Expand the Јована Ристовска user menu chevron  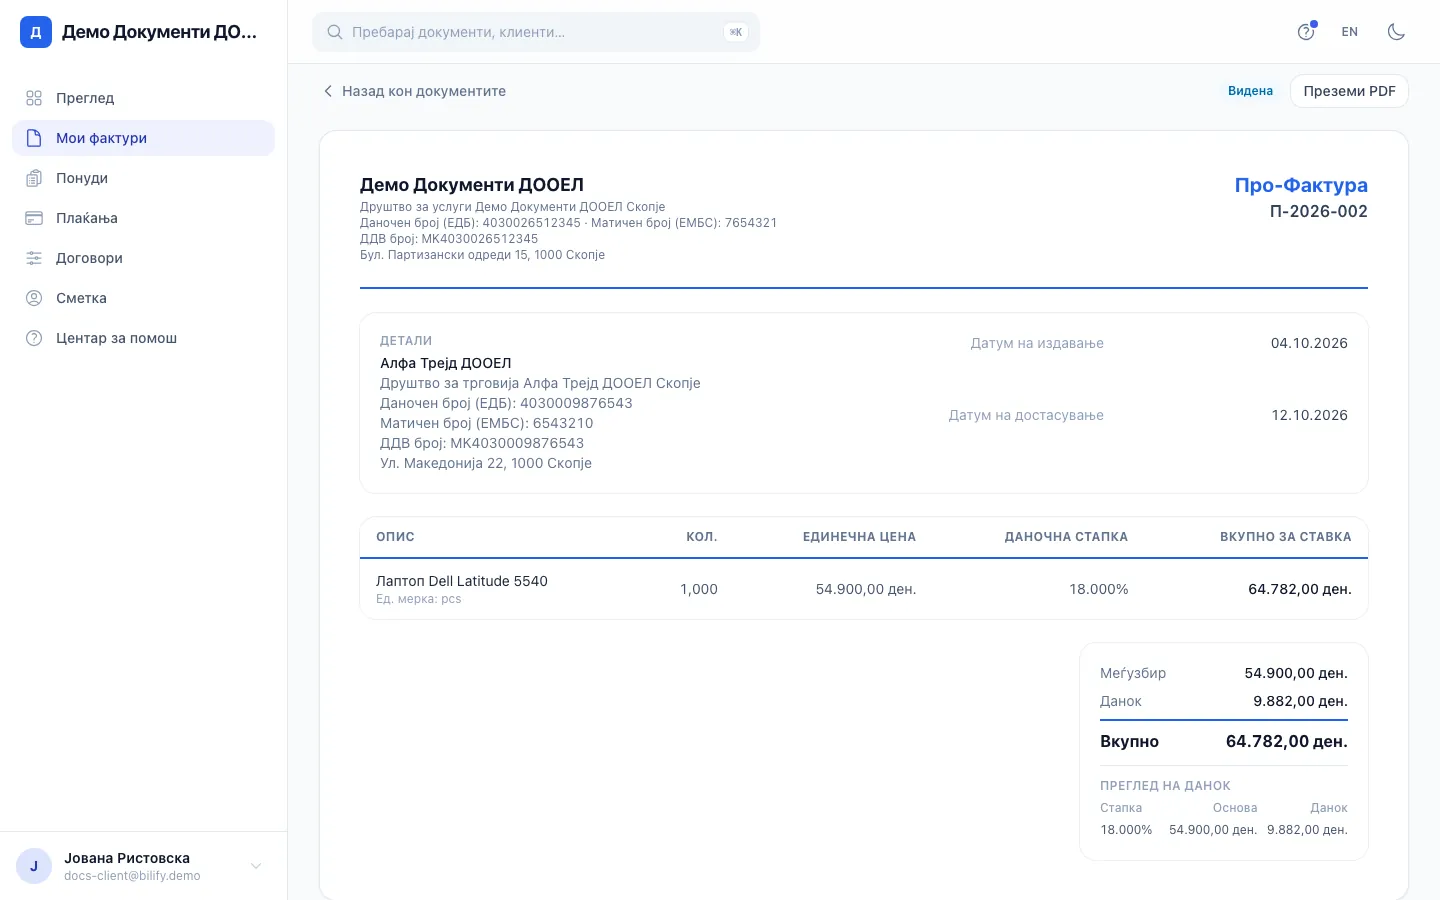(x=256, y=866)
